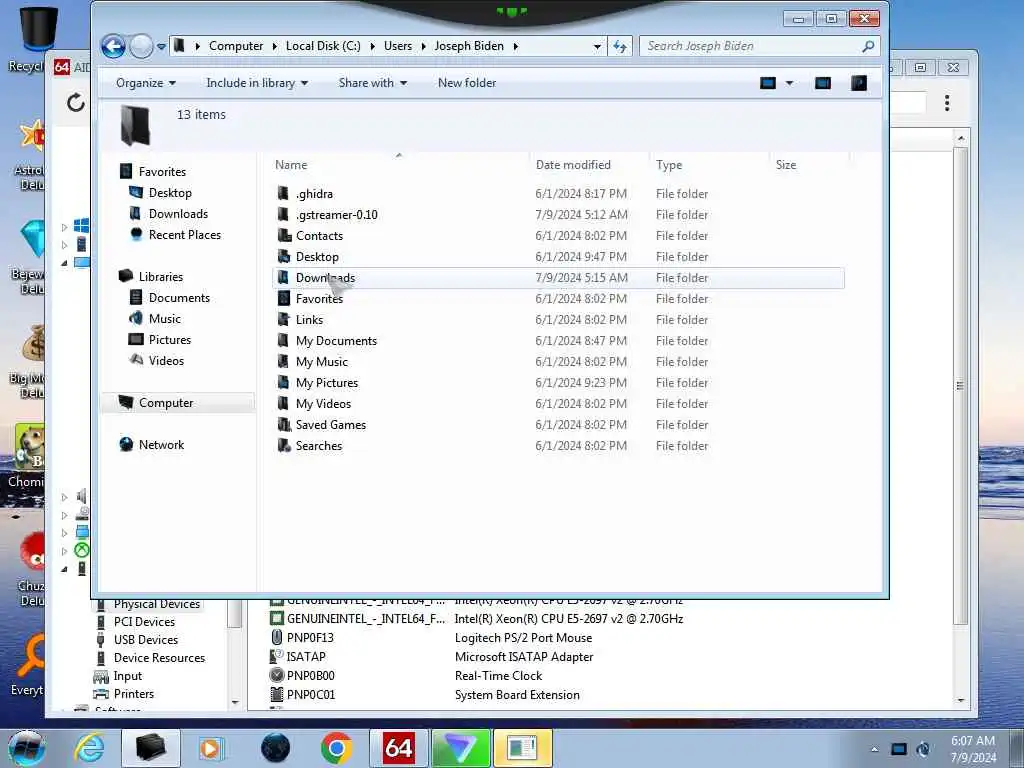The width and height of the screenshot is (1024, 768).
Task: Go back using Explorer's Back arrow
Action: [x=113, y=46]
